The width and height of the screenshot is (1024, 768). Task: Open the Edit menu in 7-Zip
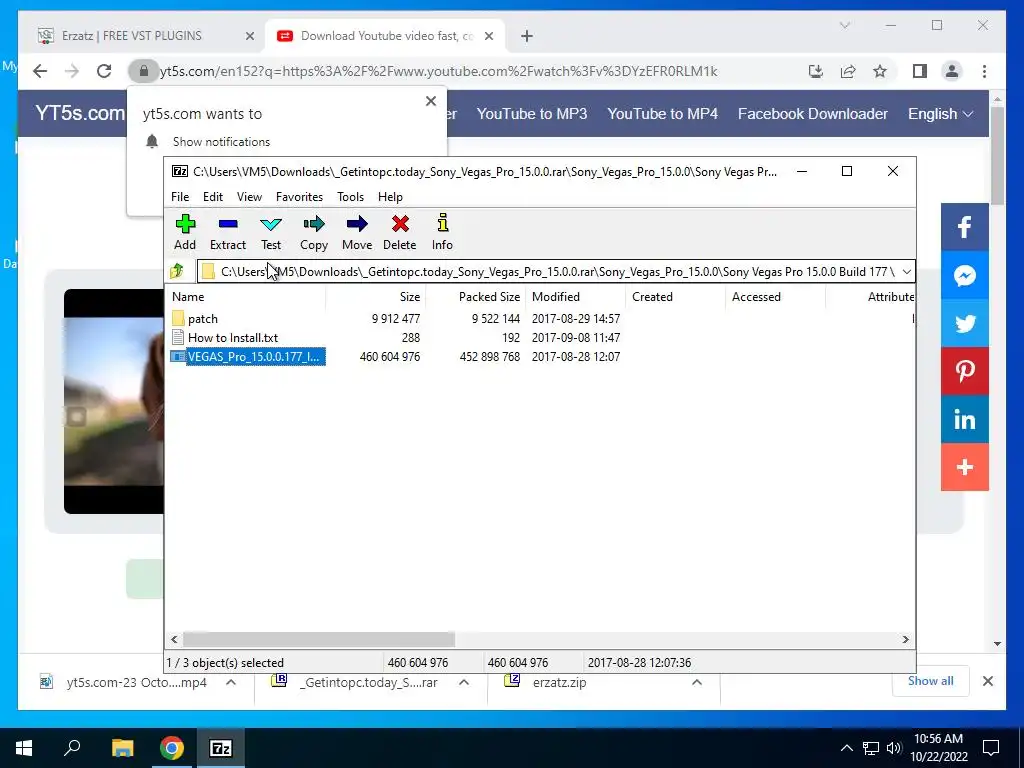pyautogui.click(x=213, y=197)
